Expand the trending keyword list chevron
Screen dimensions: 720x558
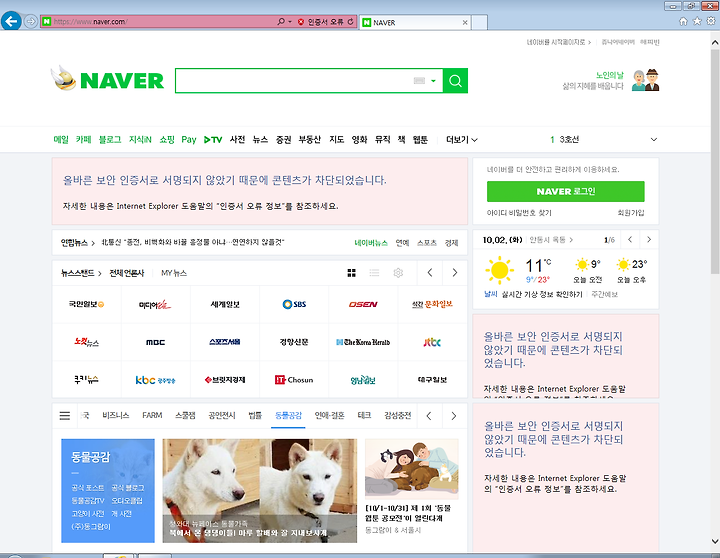pos(653,139)
